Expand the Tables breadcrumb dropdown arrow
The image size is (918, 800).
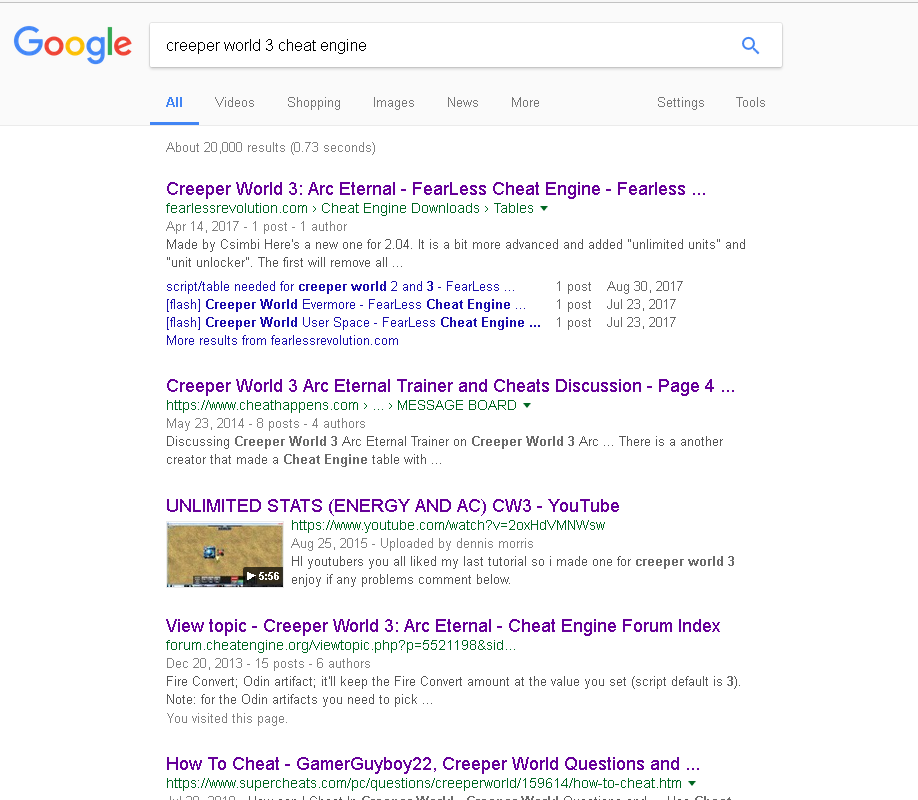click(x=543, y=208)
